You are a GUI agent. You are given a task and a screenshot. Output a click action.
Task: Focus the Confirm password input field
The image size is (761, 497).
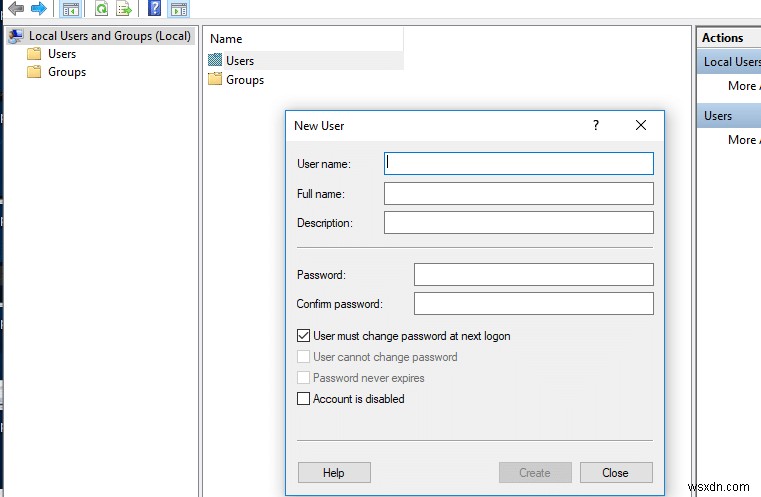pyautogui.click(x=534, y=303)
